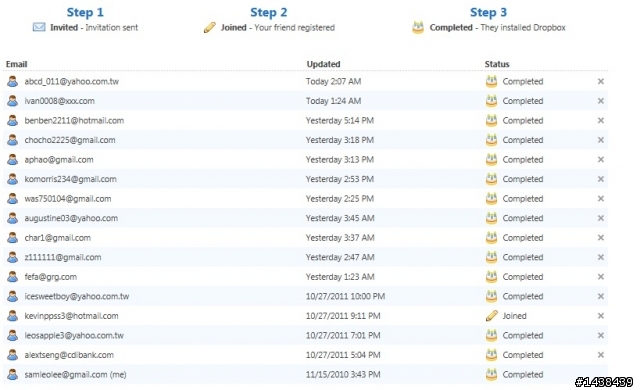Sort by the Email column header

pyautogui.click(x=16, y=64)
